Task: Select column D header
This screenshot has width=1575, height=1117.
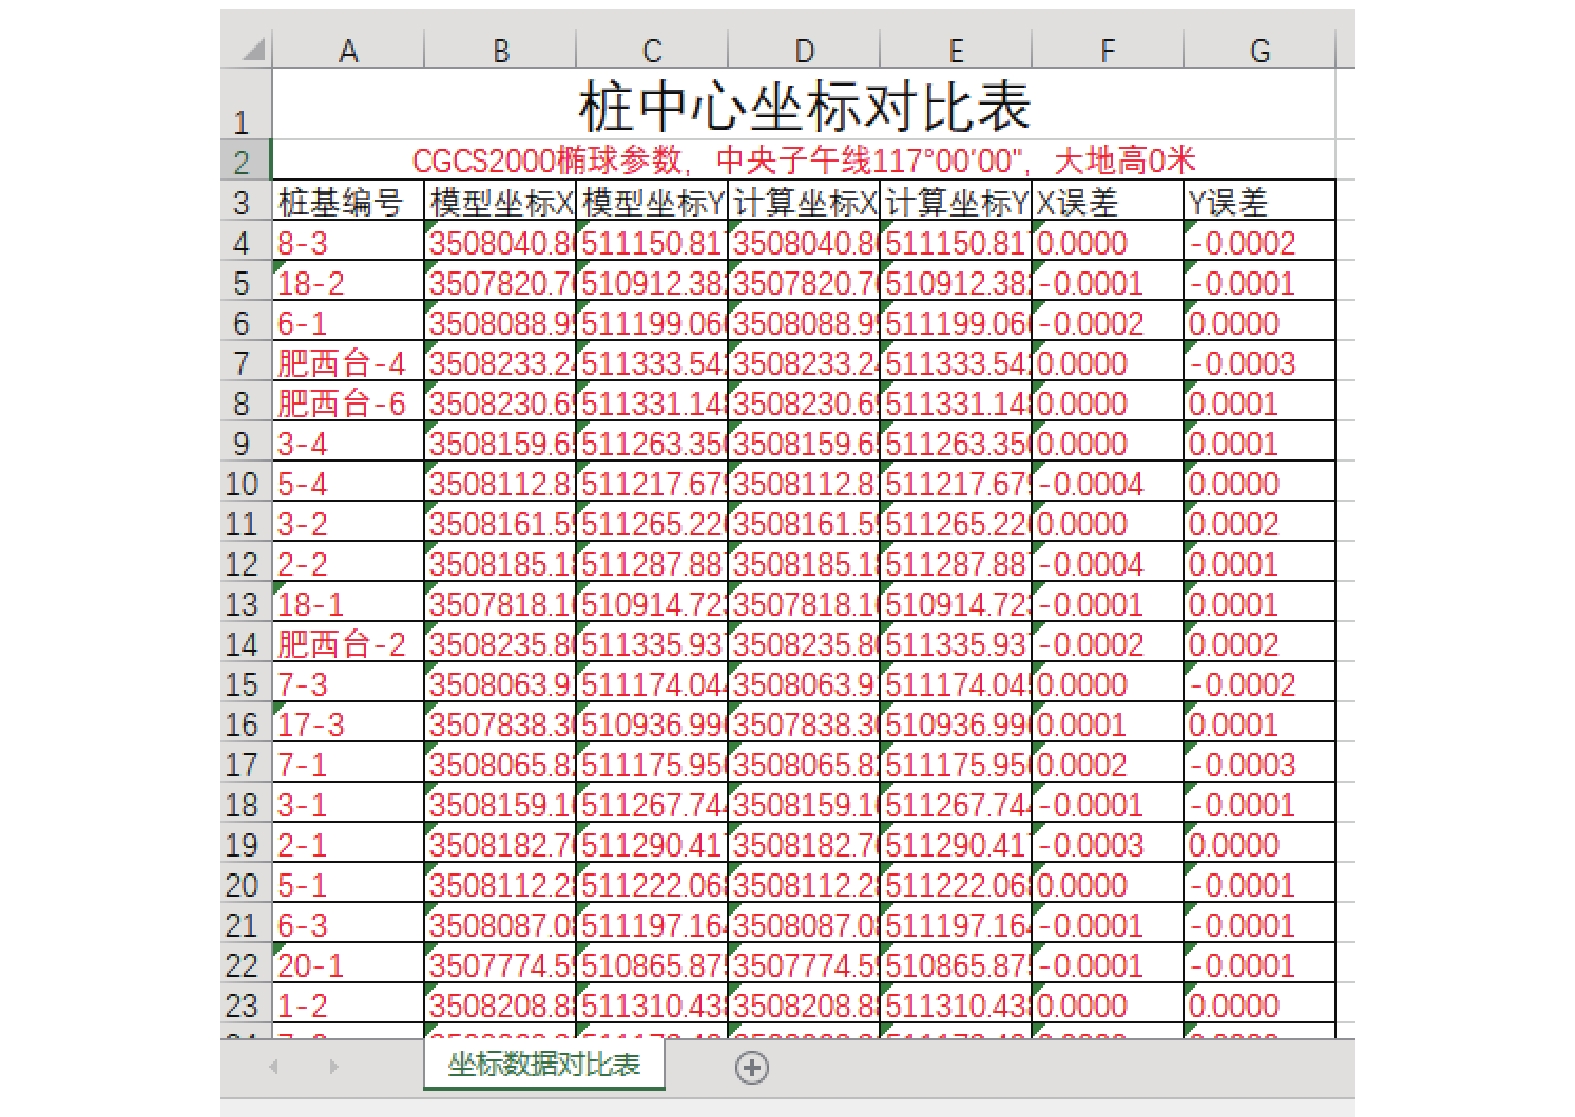Action: point(803,50)
